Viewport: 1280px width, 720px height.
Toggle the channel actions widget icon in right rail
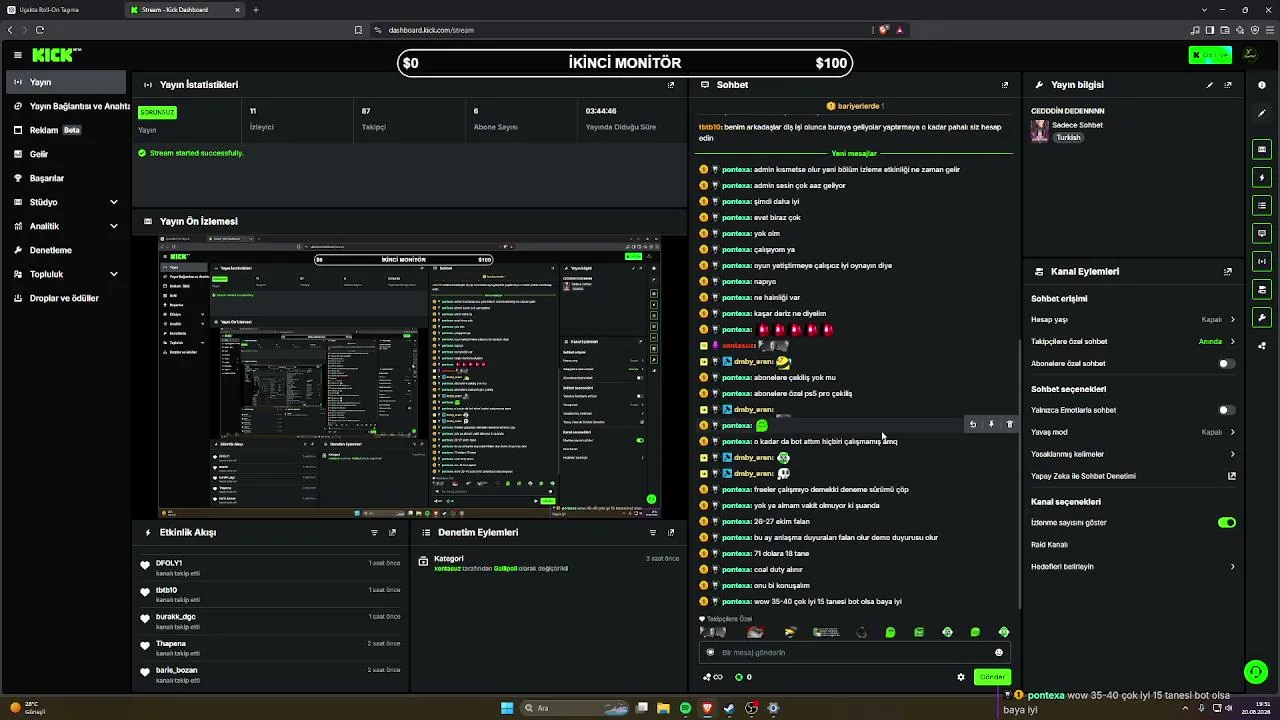[1262, 289]
